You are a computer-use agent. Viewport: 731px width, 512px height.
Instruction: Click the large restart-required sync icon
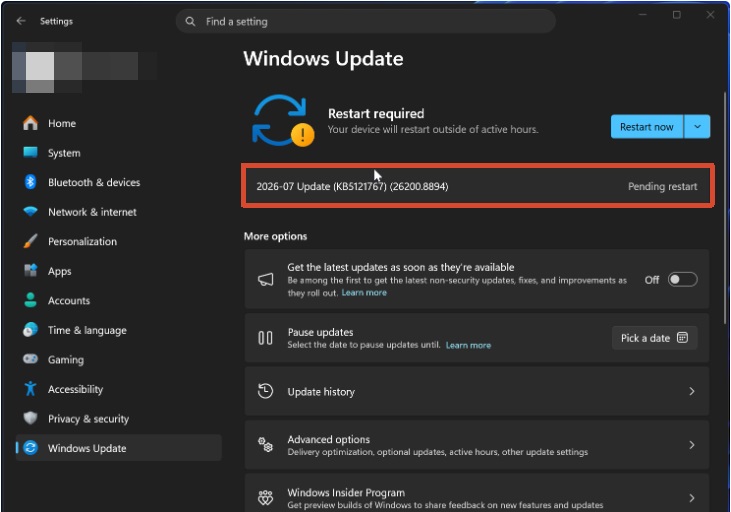tap(282, 120)
